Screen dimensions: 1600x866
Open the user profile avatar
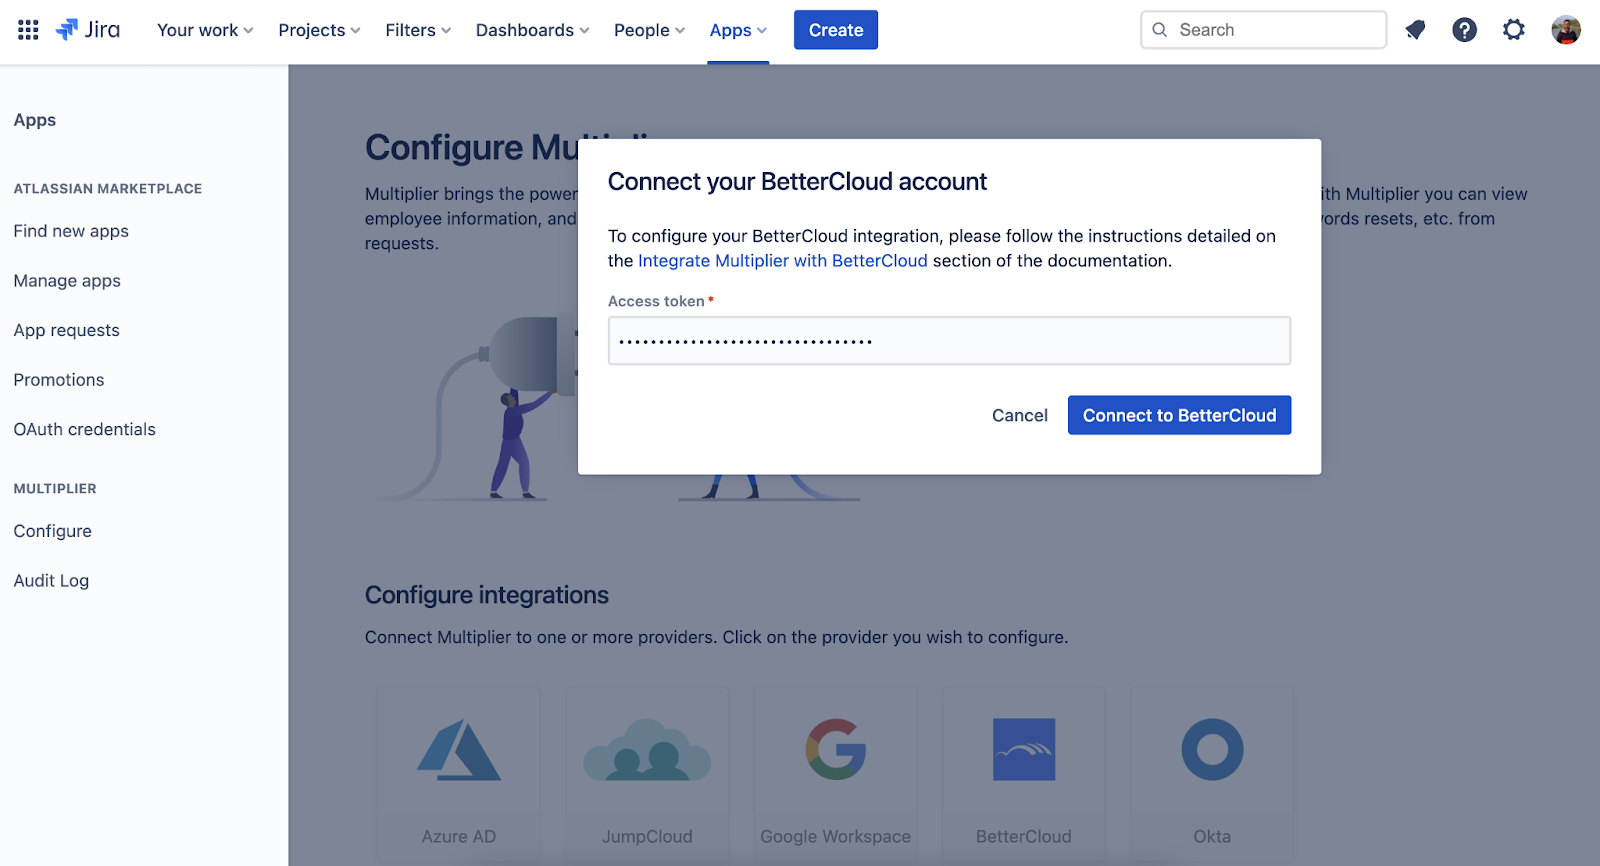point(1566,30)
